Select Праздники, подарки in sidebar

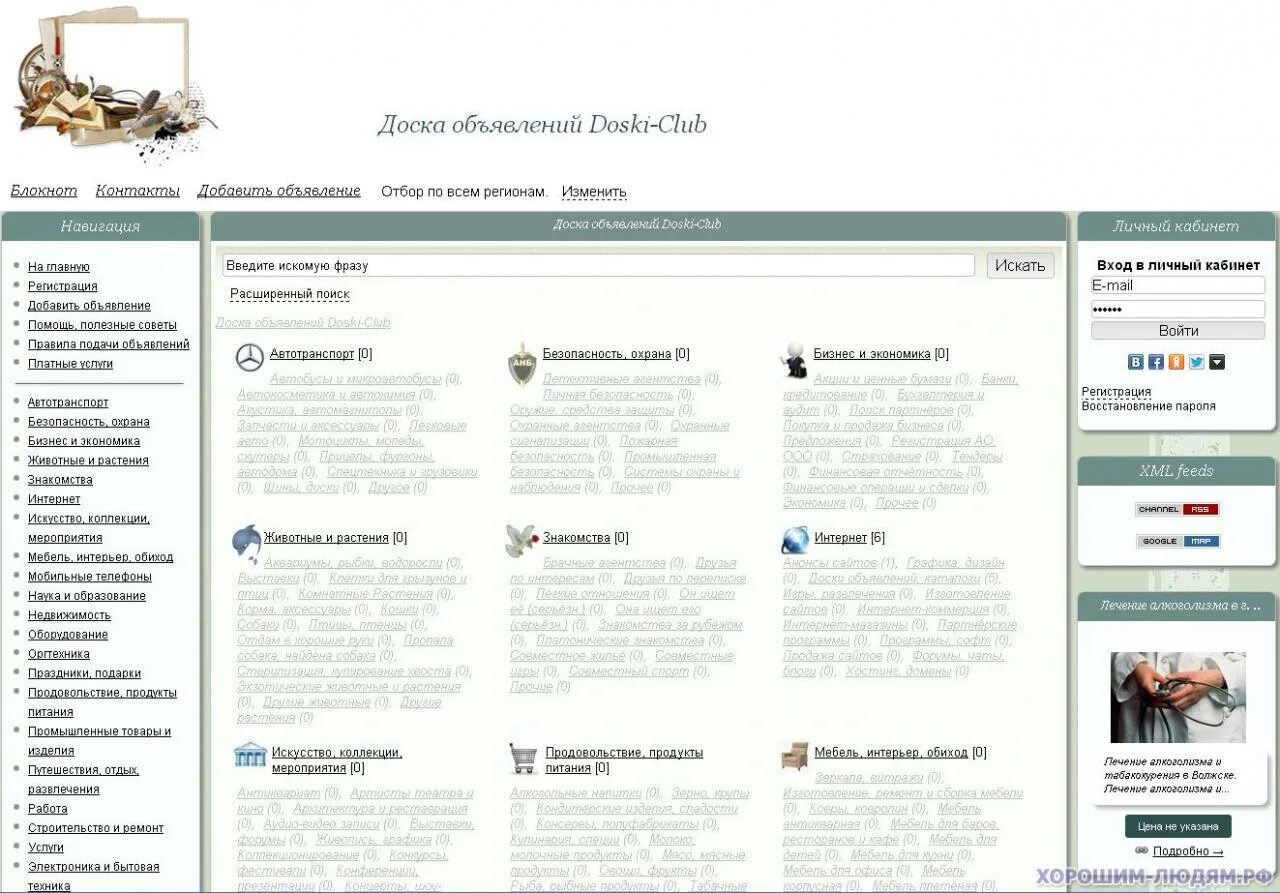85,673
